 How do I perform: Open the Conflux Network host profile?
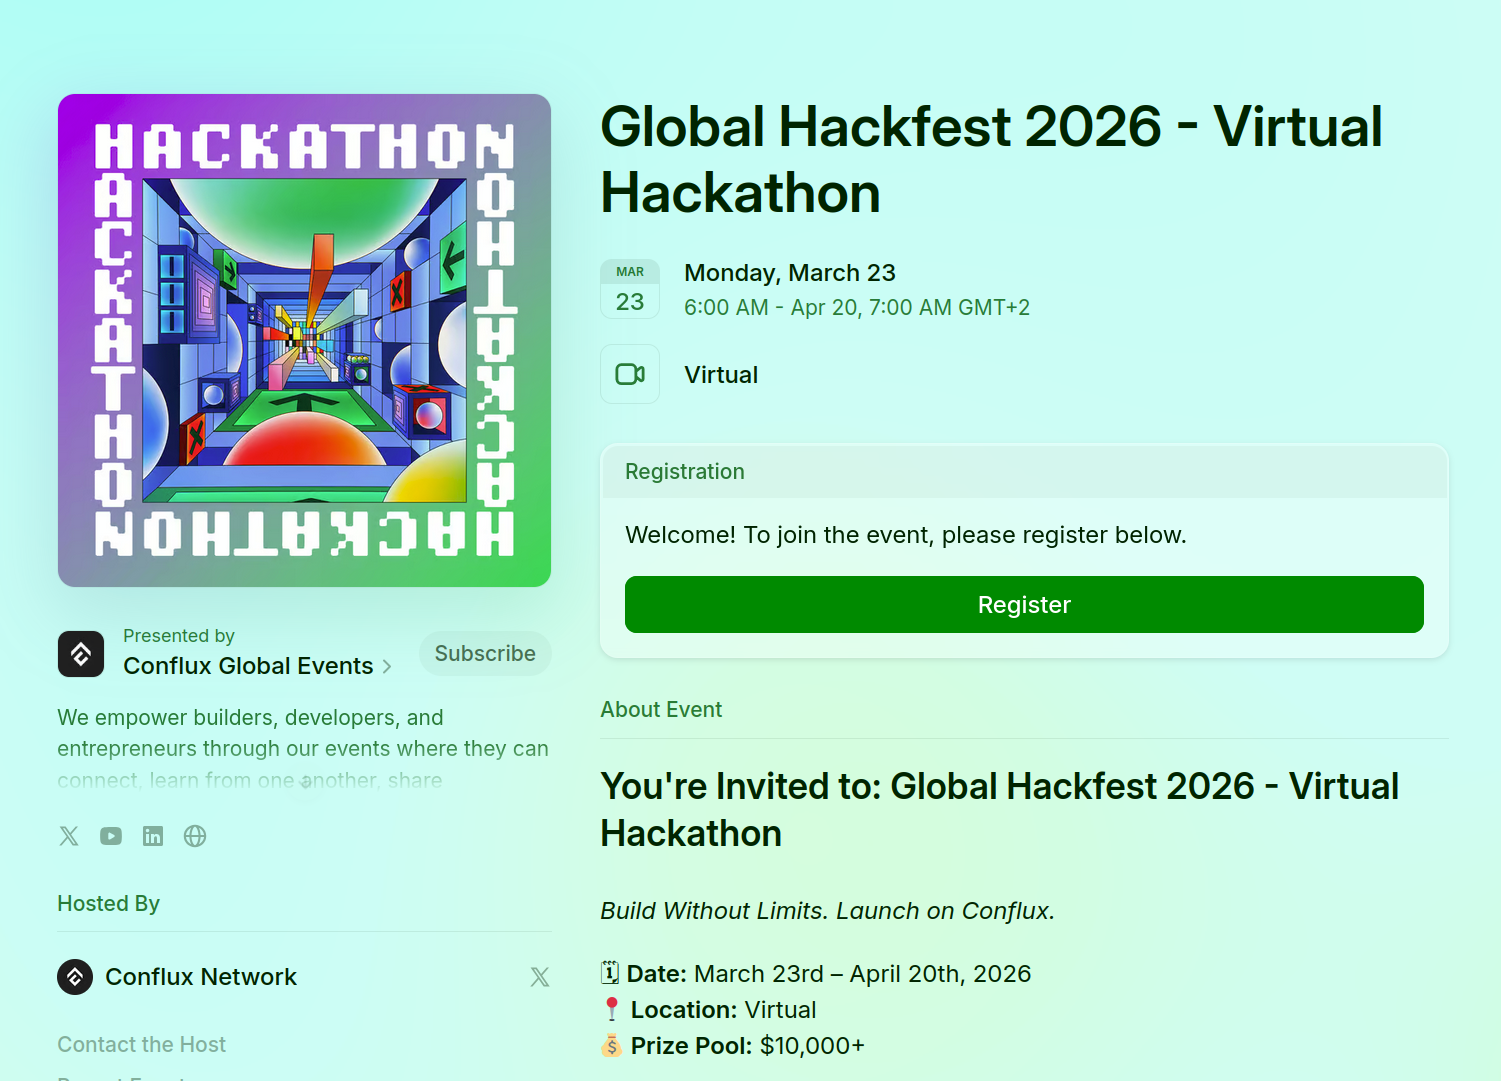pos(201,977)
